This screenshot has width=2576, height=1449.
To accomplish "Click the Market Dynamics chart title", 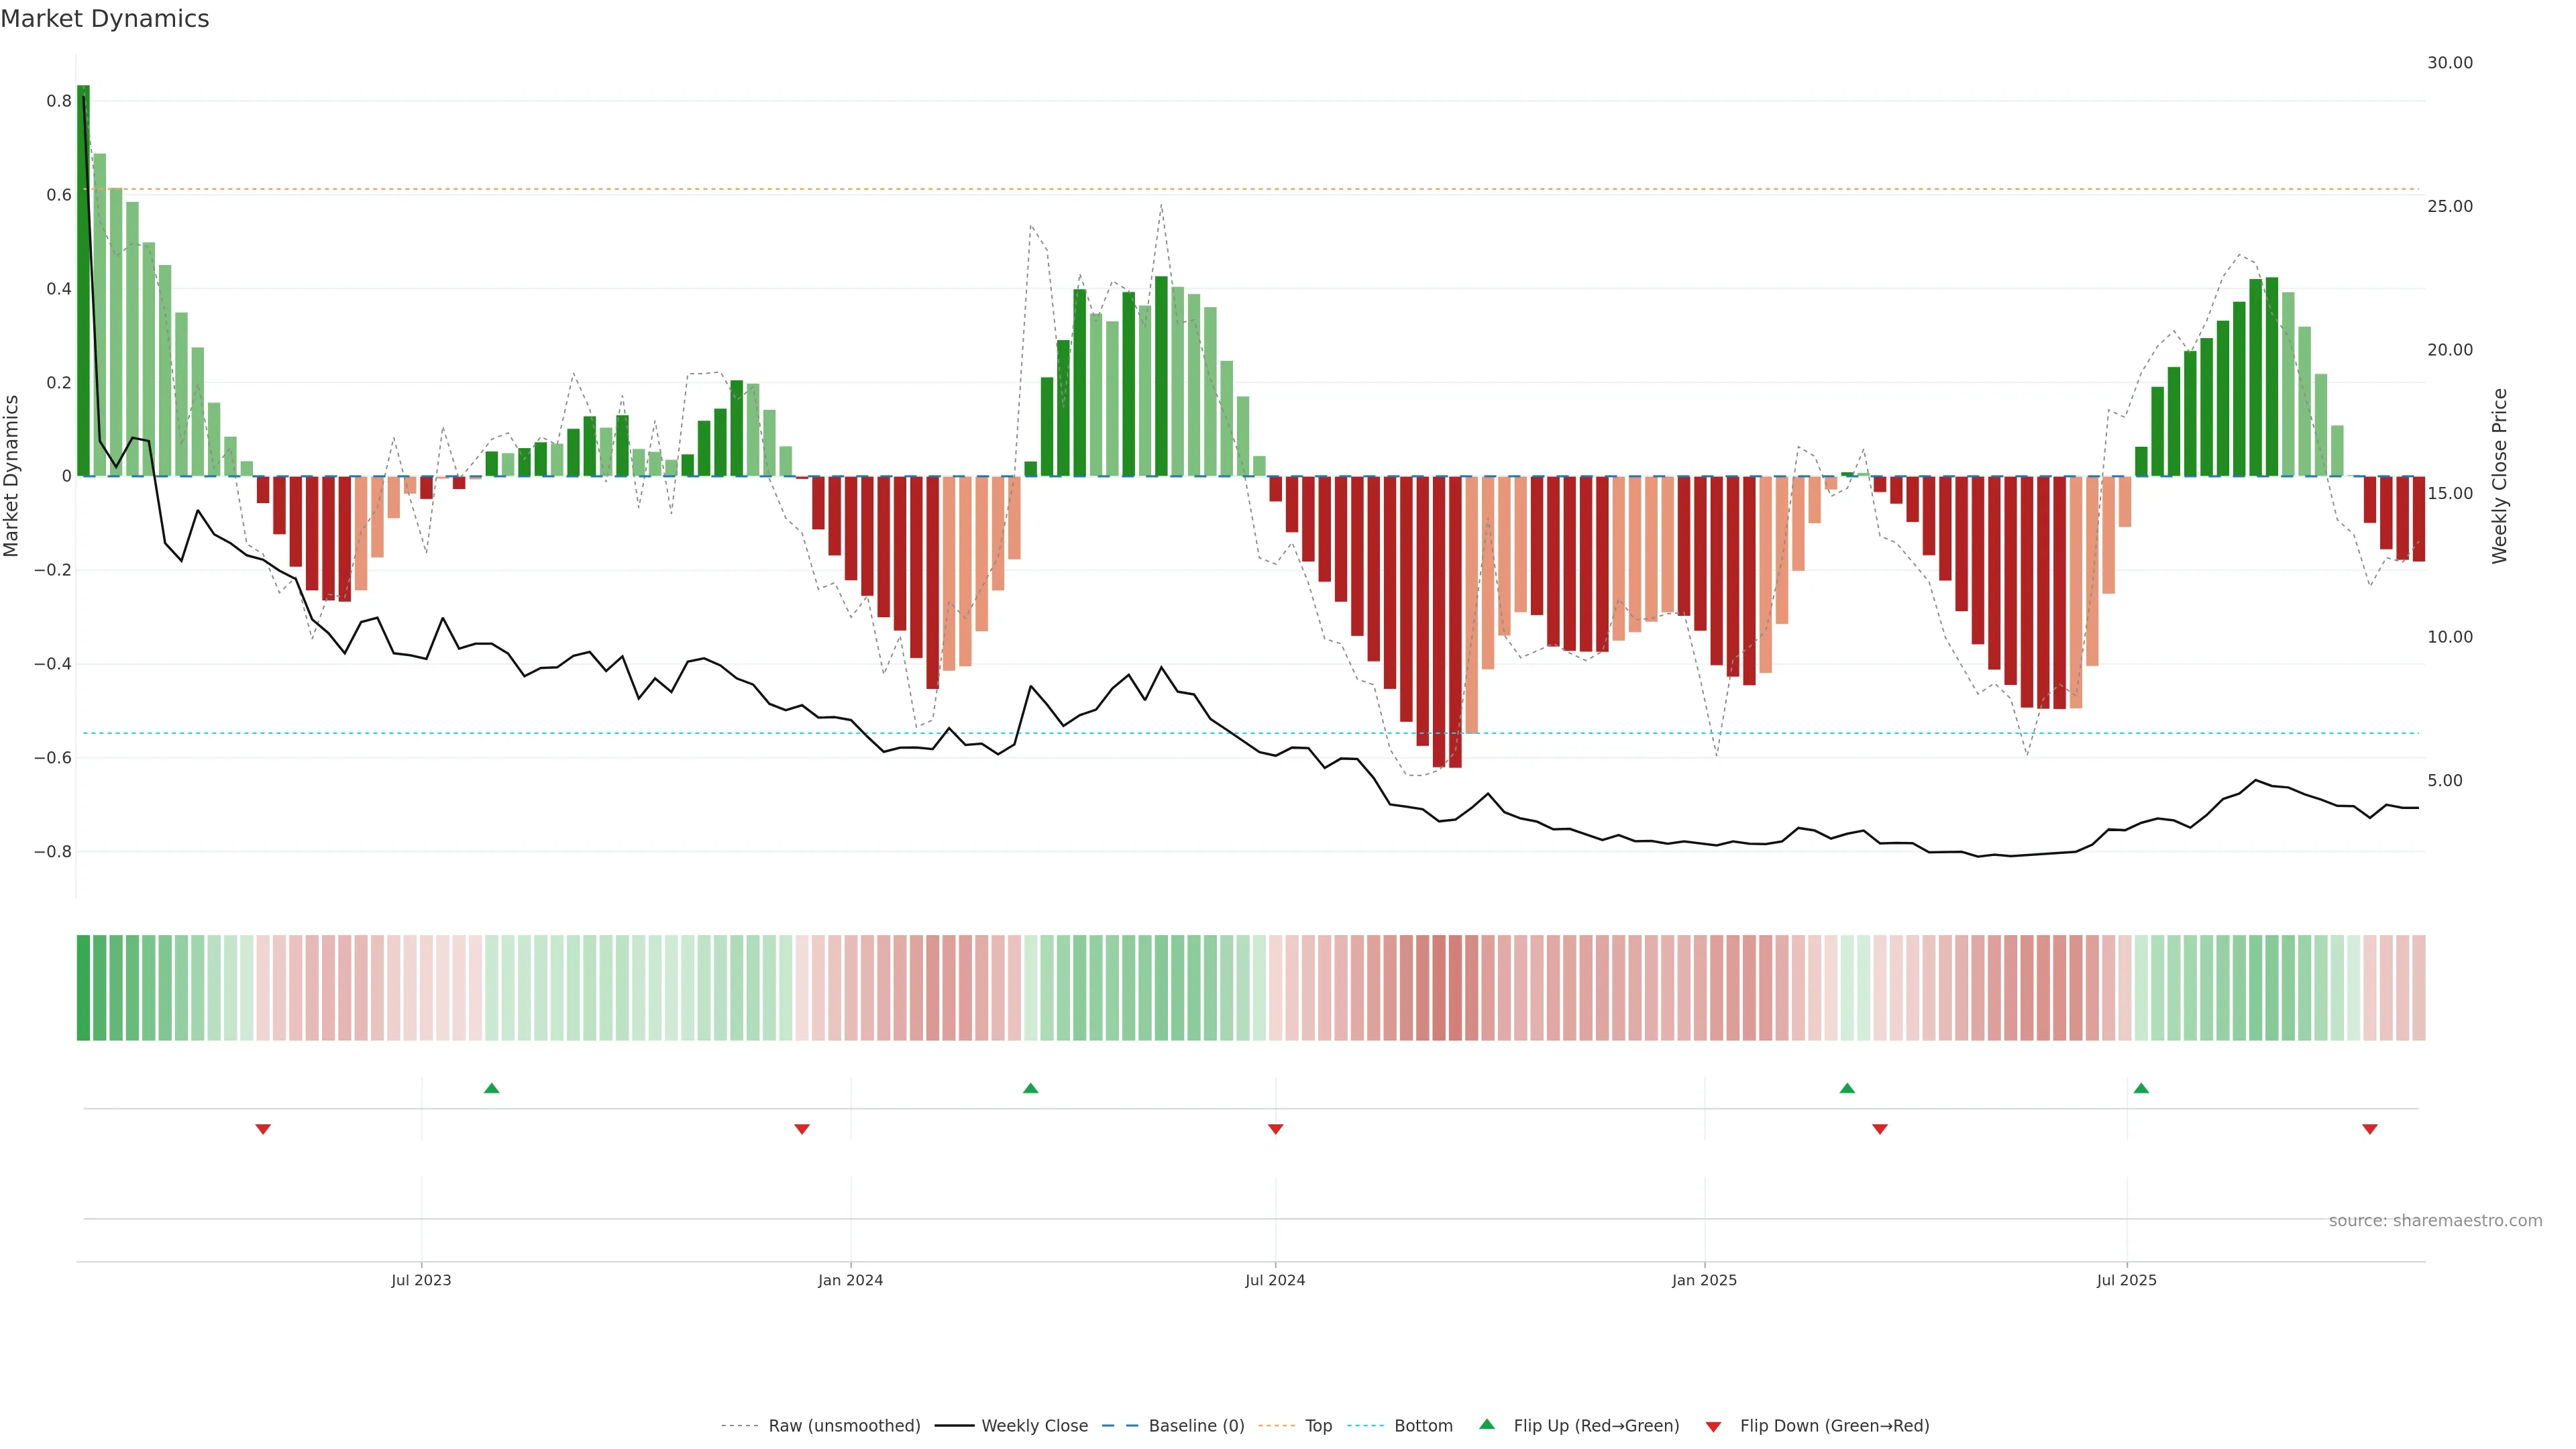I will tap(105, 19).
